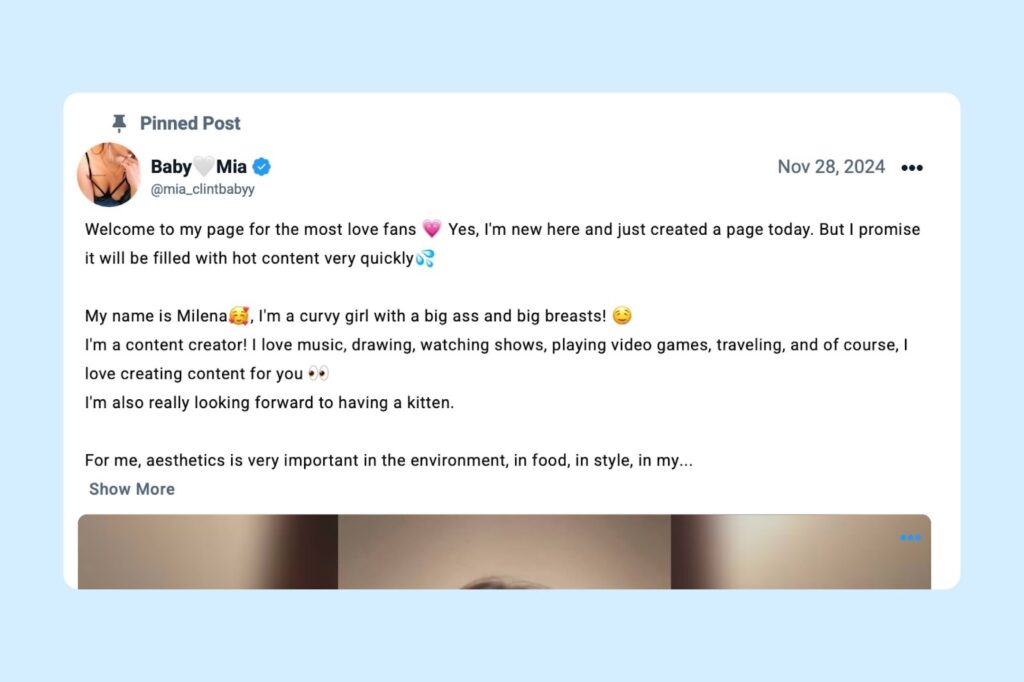The height and width of the screenshot is (682, 1024).
Task: Open the blue three-dot menu on the media
Action: pyautogui.click(x=910, y=538)
